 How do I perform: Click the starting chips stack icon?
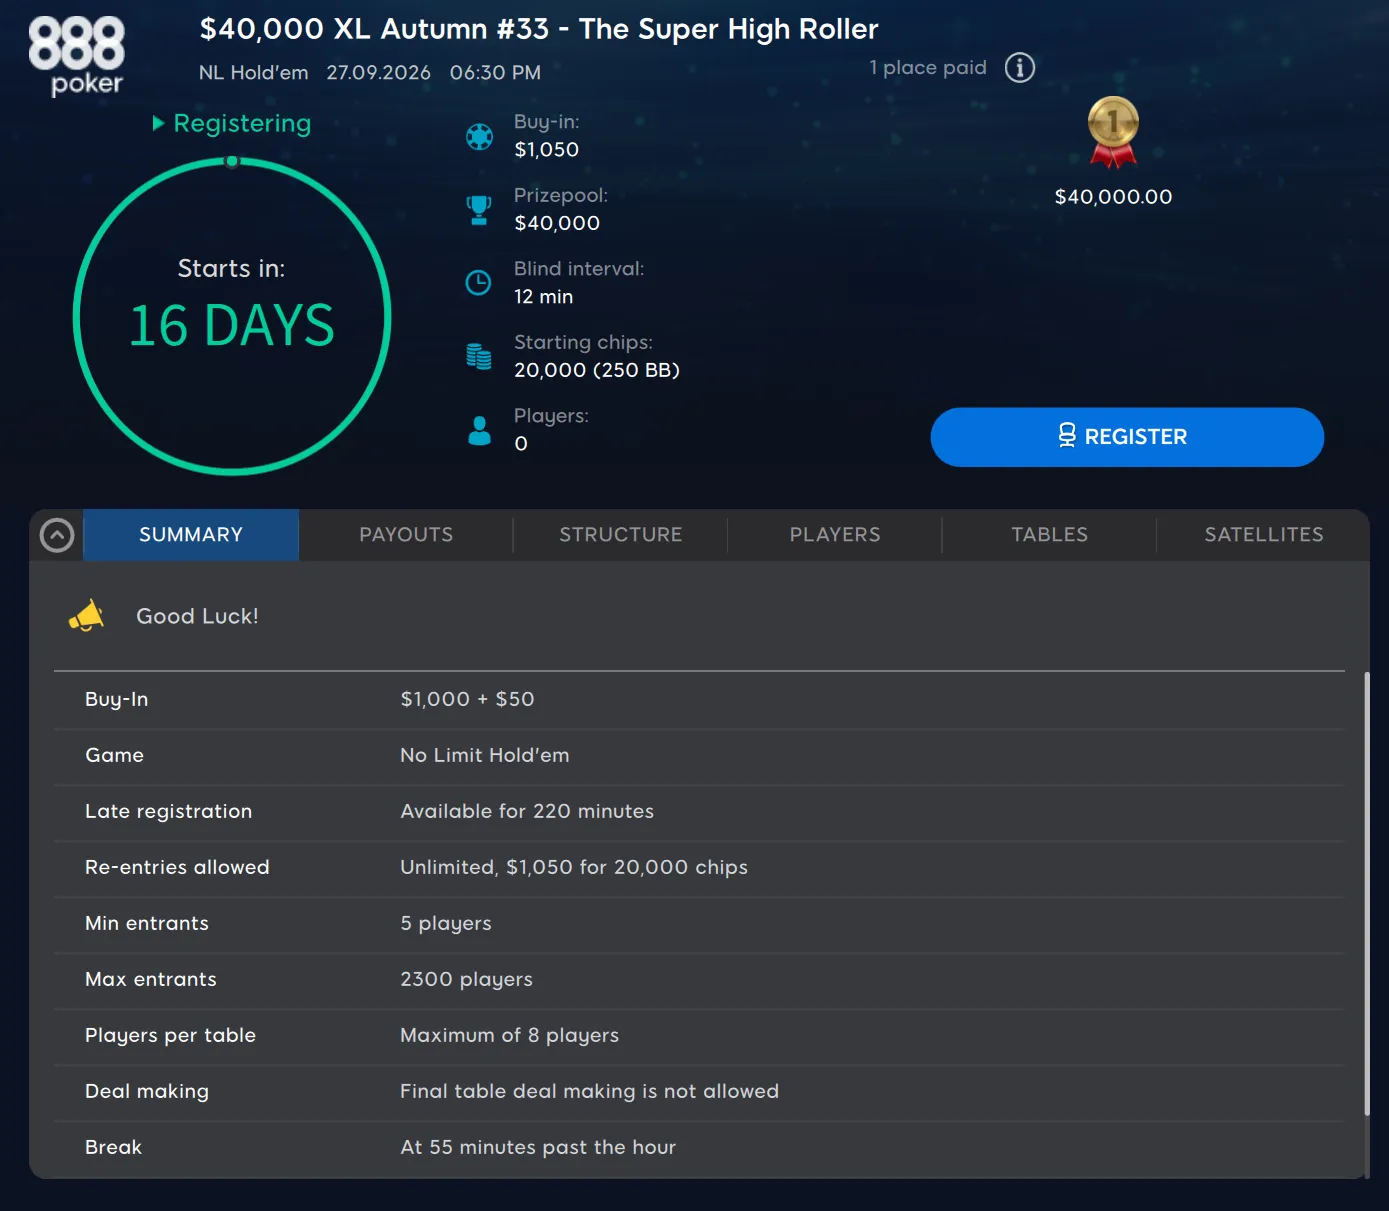(479, 356)
